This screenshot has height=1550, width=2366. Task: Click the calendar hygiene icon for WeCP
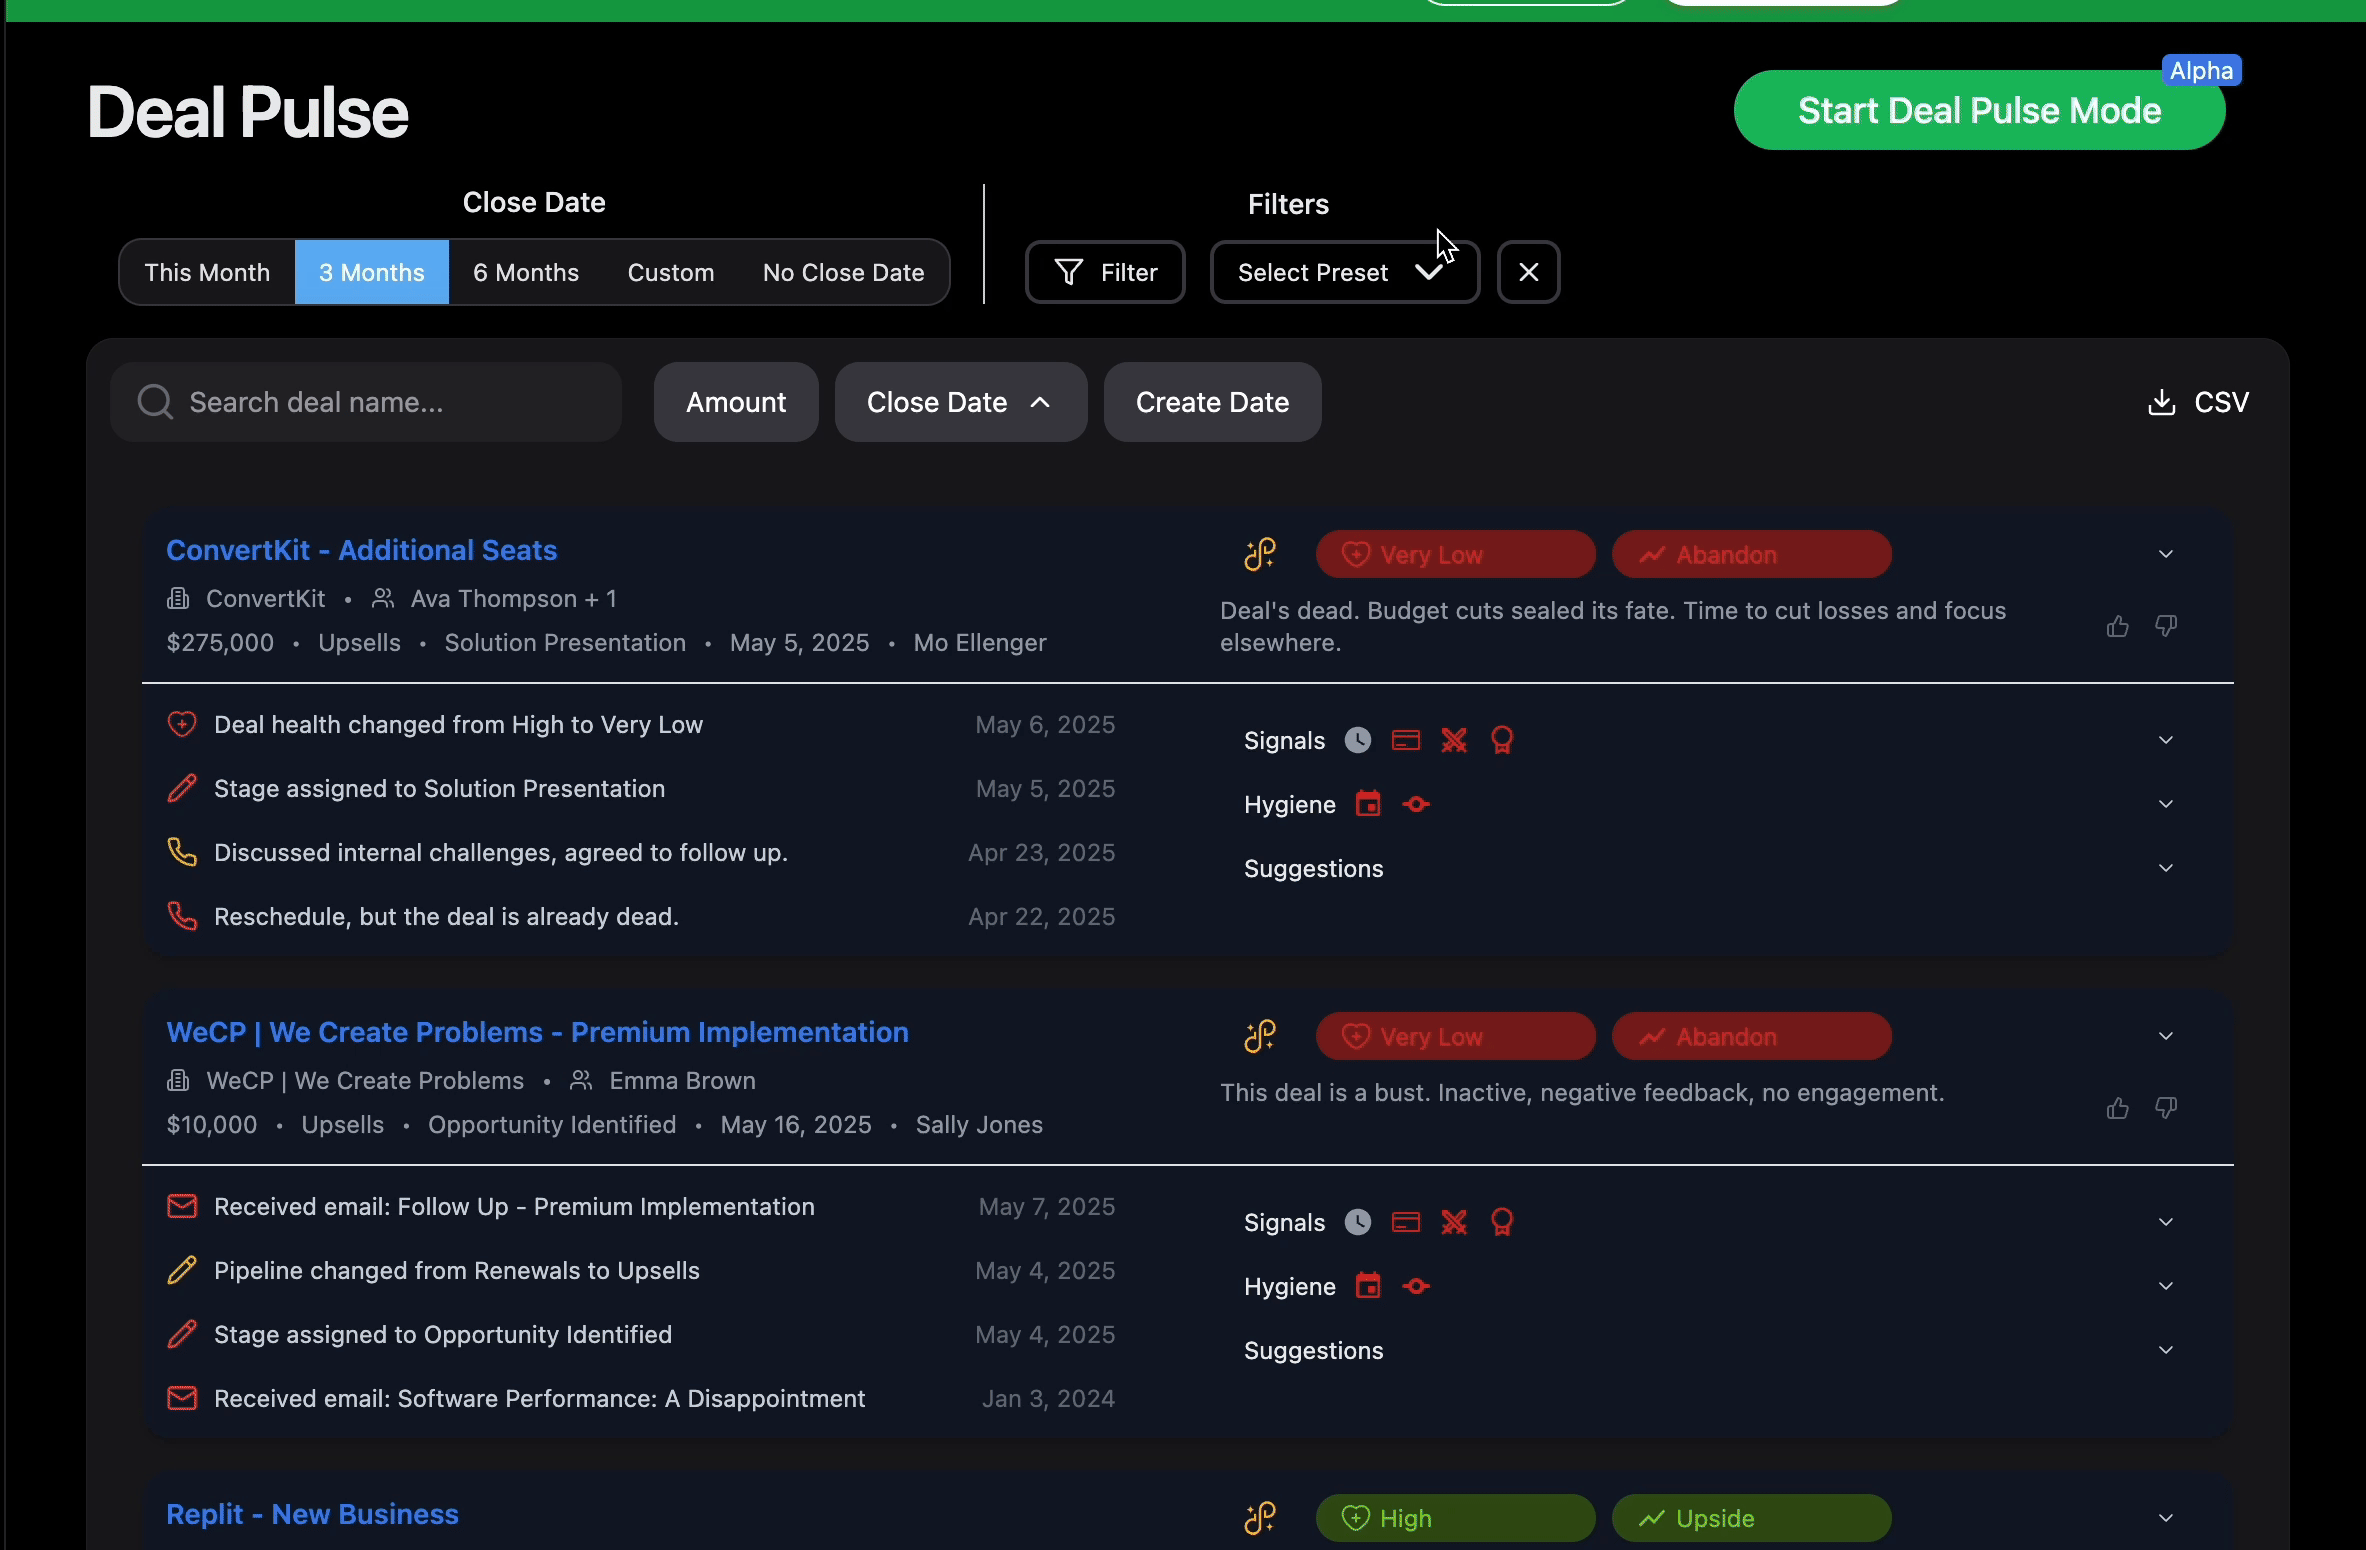pos(1368,1286)
